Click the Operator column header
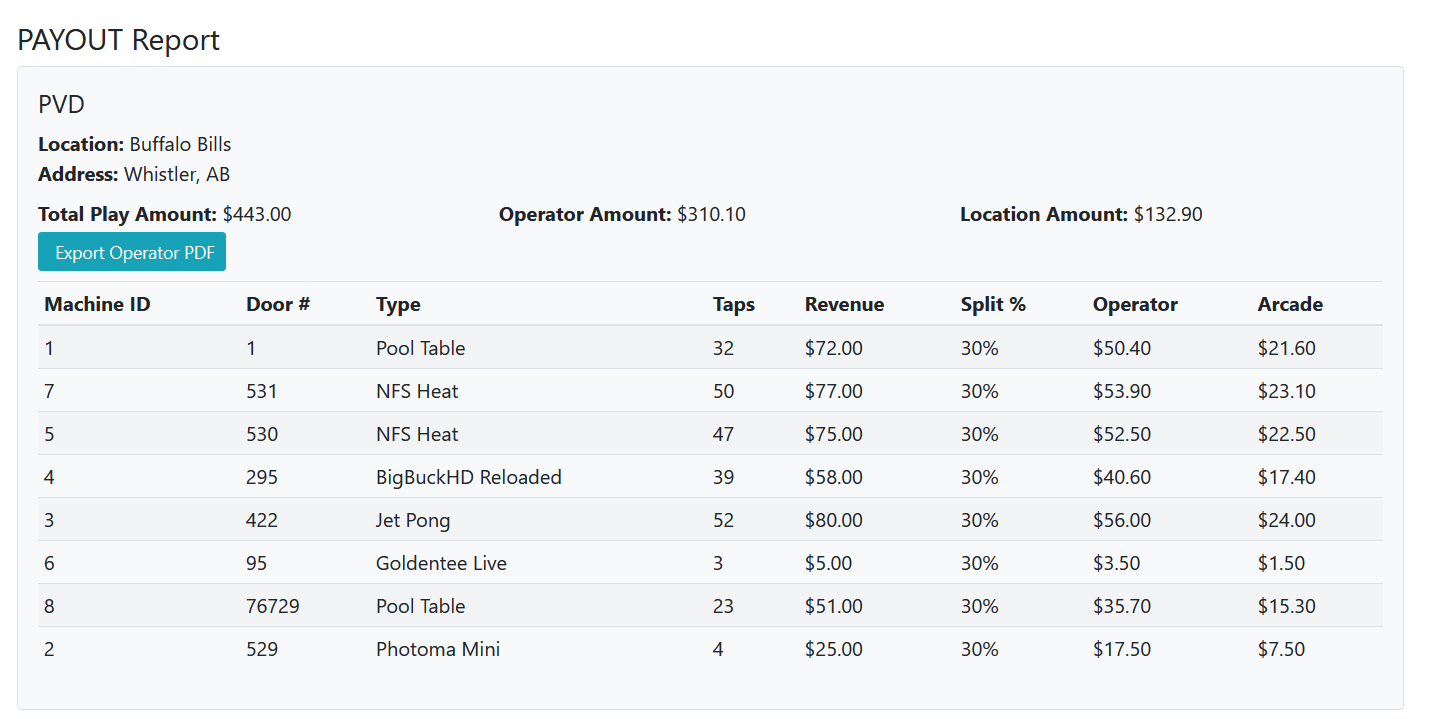1435x719 pixels. [x=1135, y=304]
